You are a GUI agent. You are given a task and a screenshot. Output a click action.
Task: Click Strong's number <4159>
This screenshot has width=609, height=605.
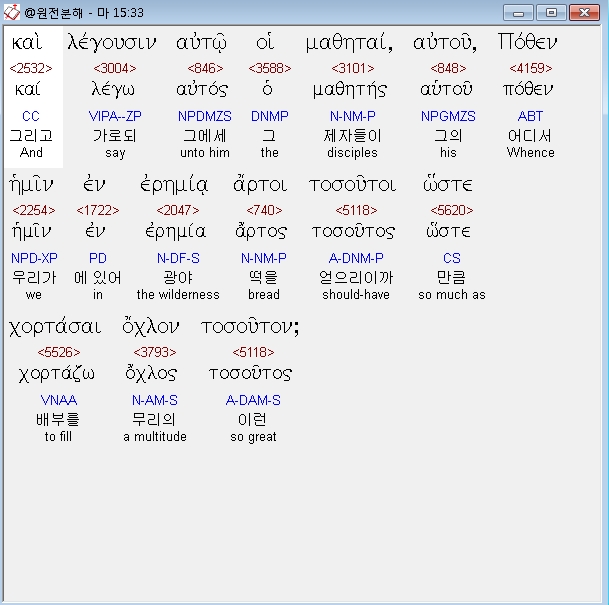click(x=531, y=68)
